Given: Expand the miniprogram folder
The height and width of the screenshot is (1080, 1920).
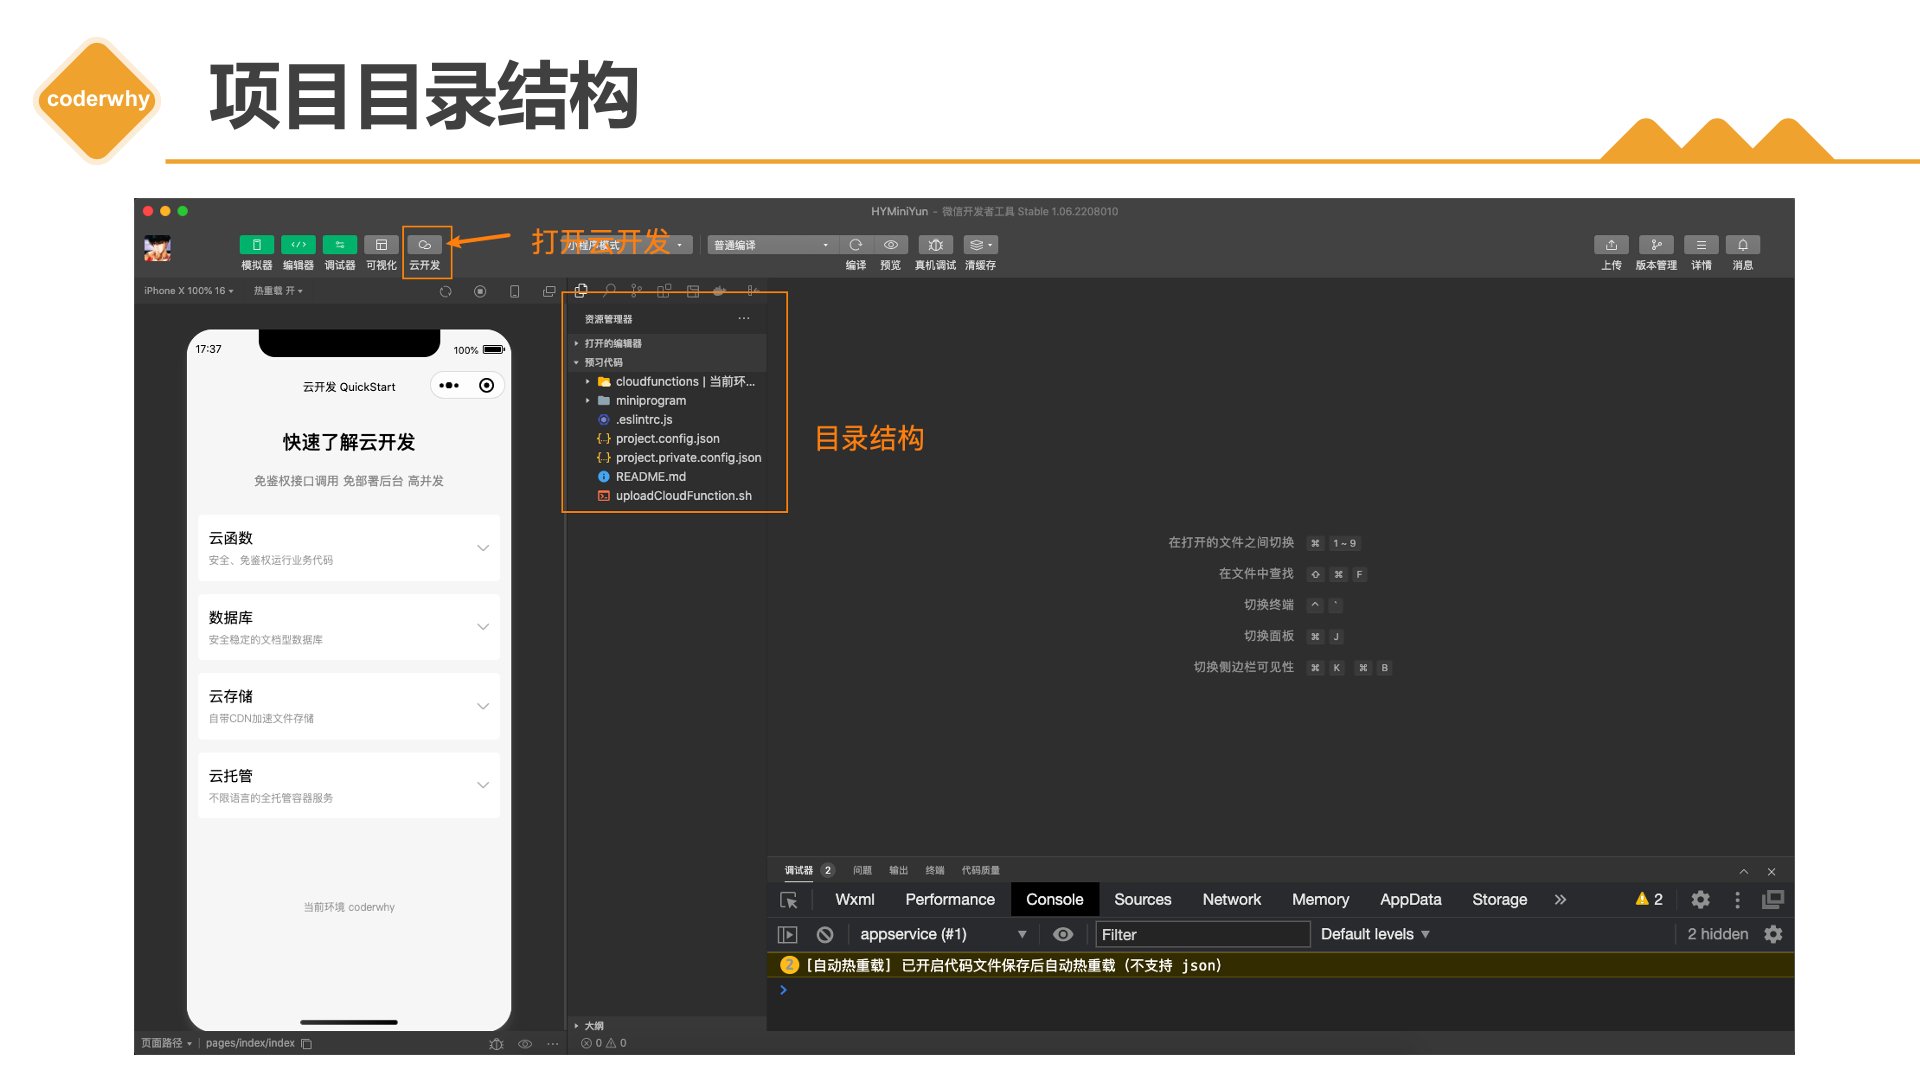Looking at the screenshot, I should click(667, 400).
